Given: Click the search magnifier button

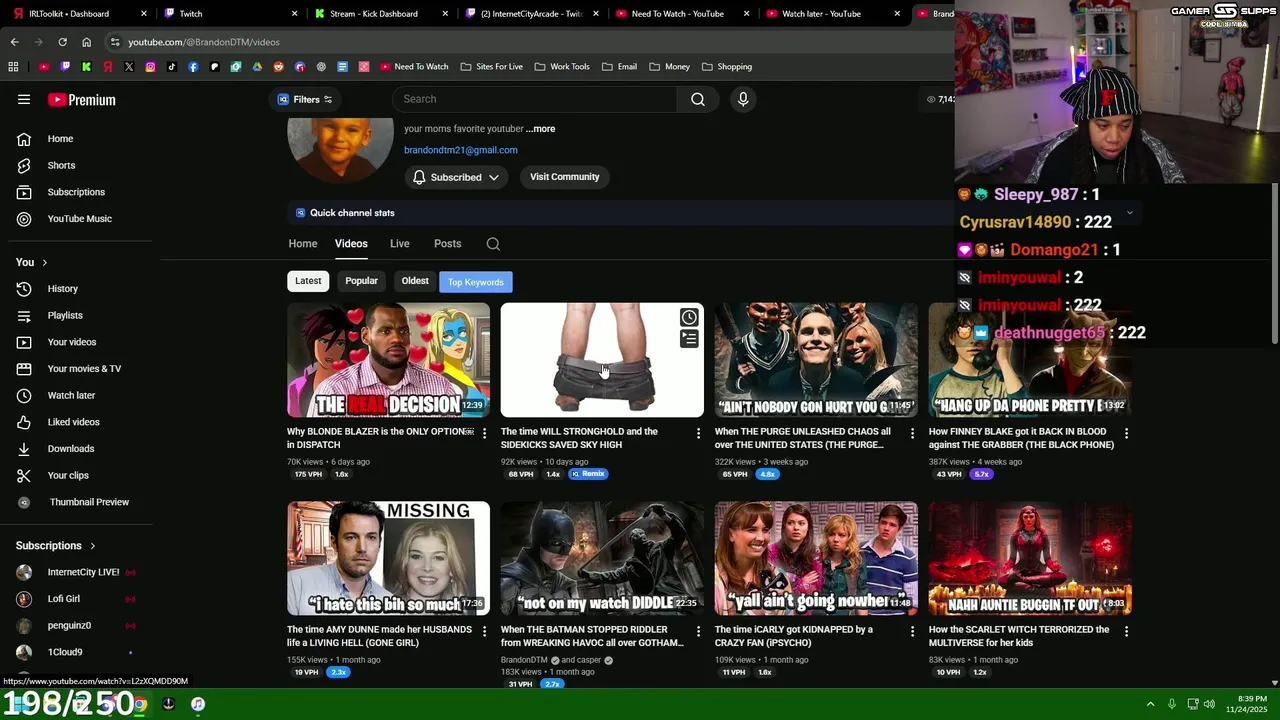Looking at the screenshot, I should (x=698, y=99).
